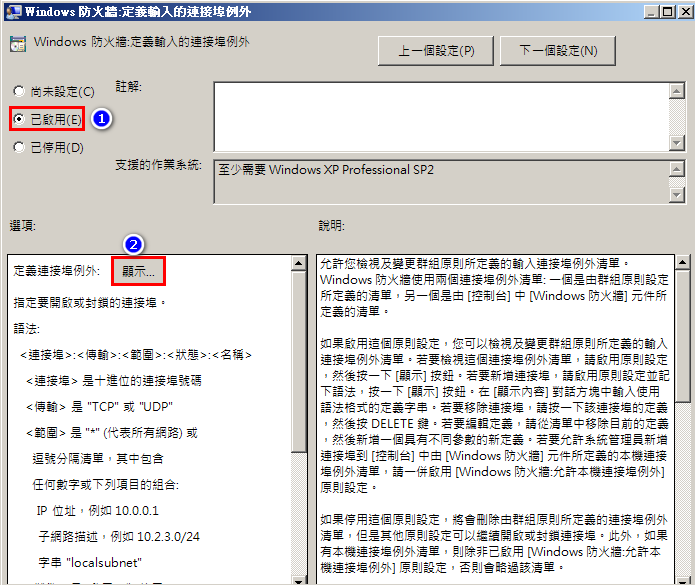Screen dimensions: 695x585
Task: Click the 選項 panel scroll up arrow
Action: click(x=299, y=263)
